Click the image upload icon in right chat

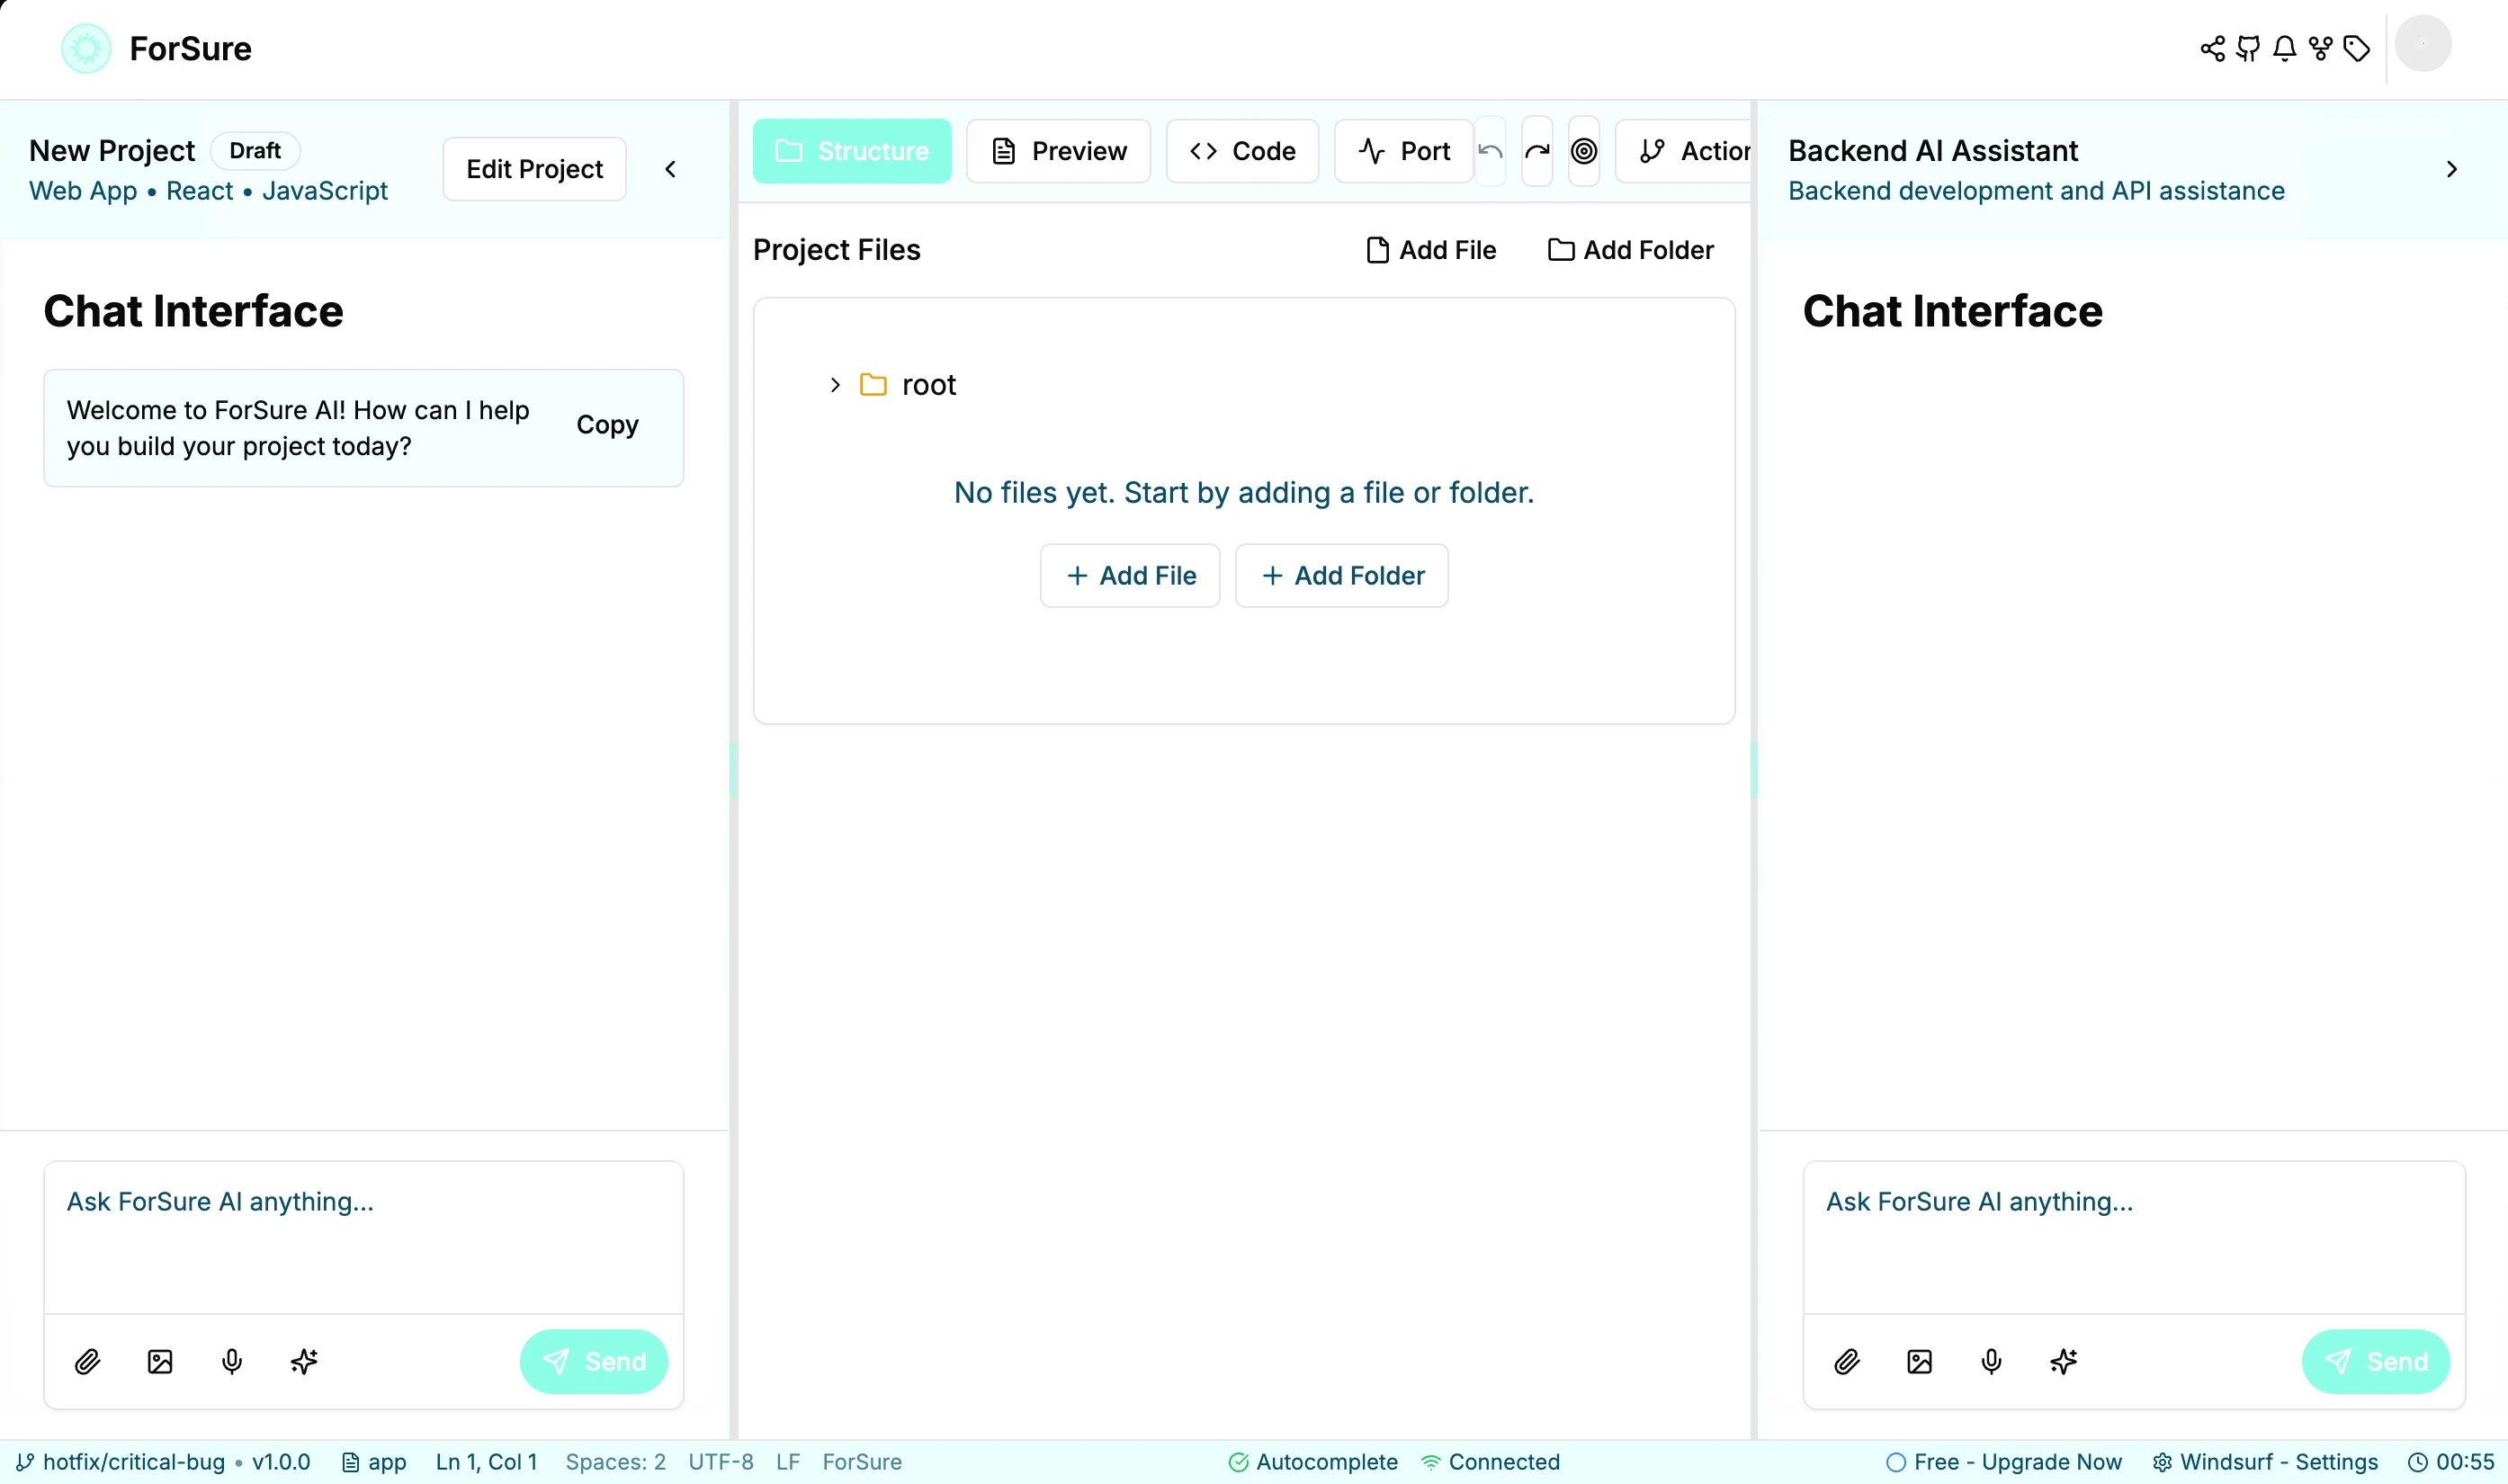point(1919,1361)
